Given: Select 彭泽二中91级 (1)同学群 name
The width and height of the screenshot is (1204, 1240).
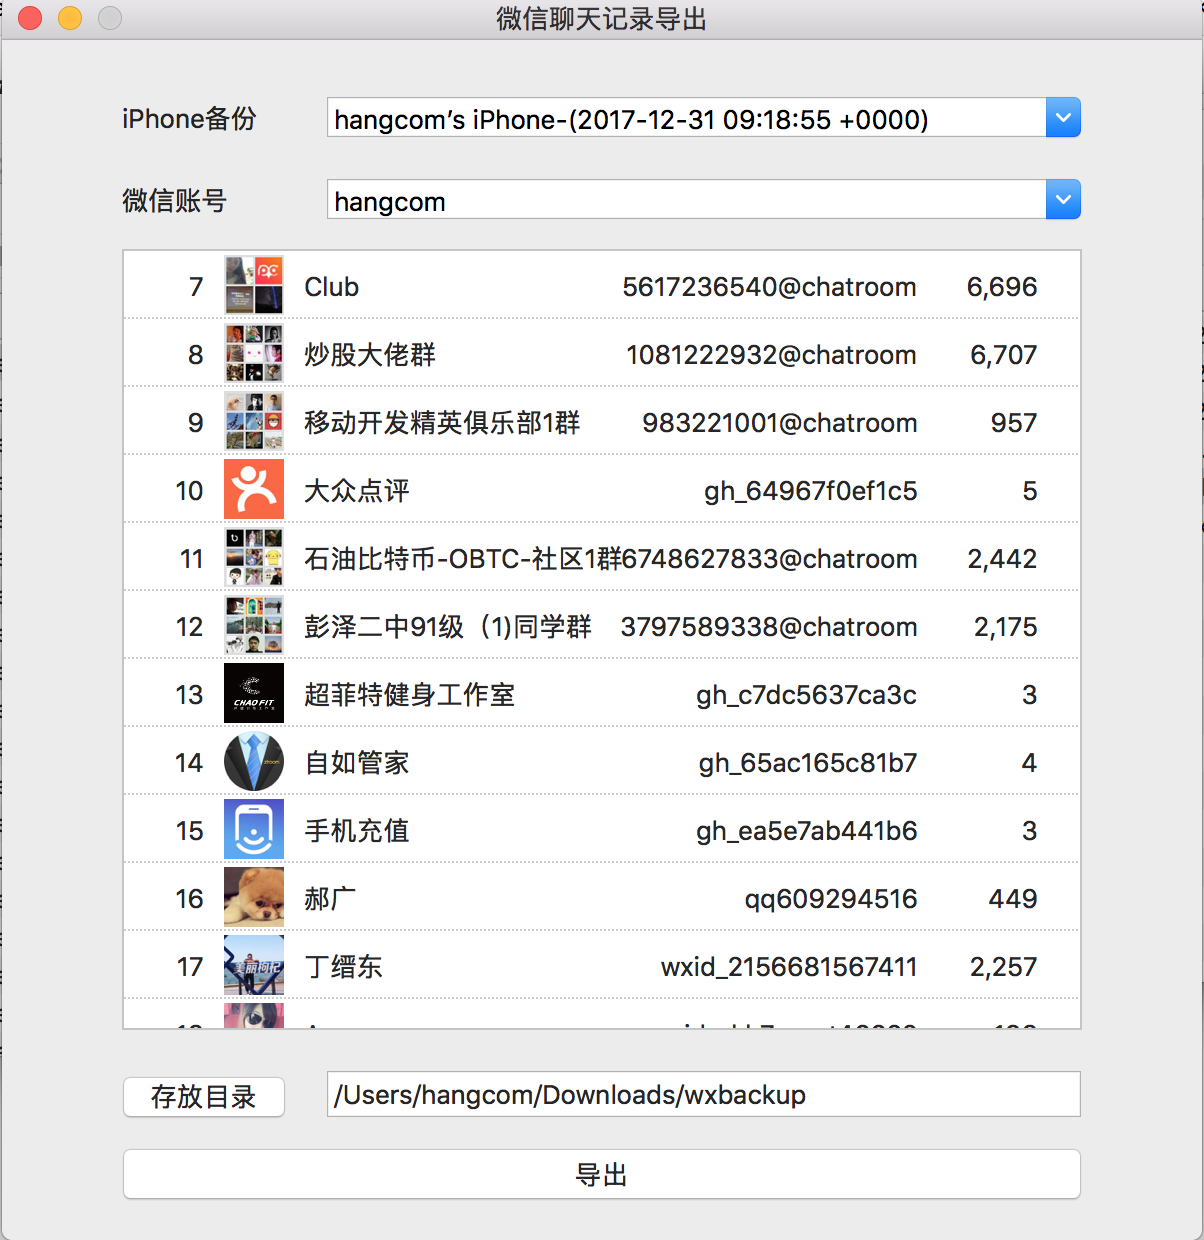Looking at the screenshot, I should 448,627.
